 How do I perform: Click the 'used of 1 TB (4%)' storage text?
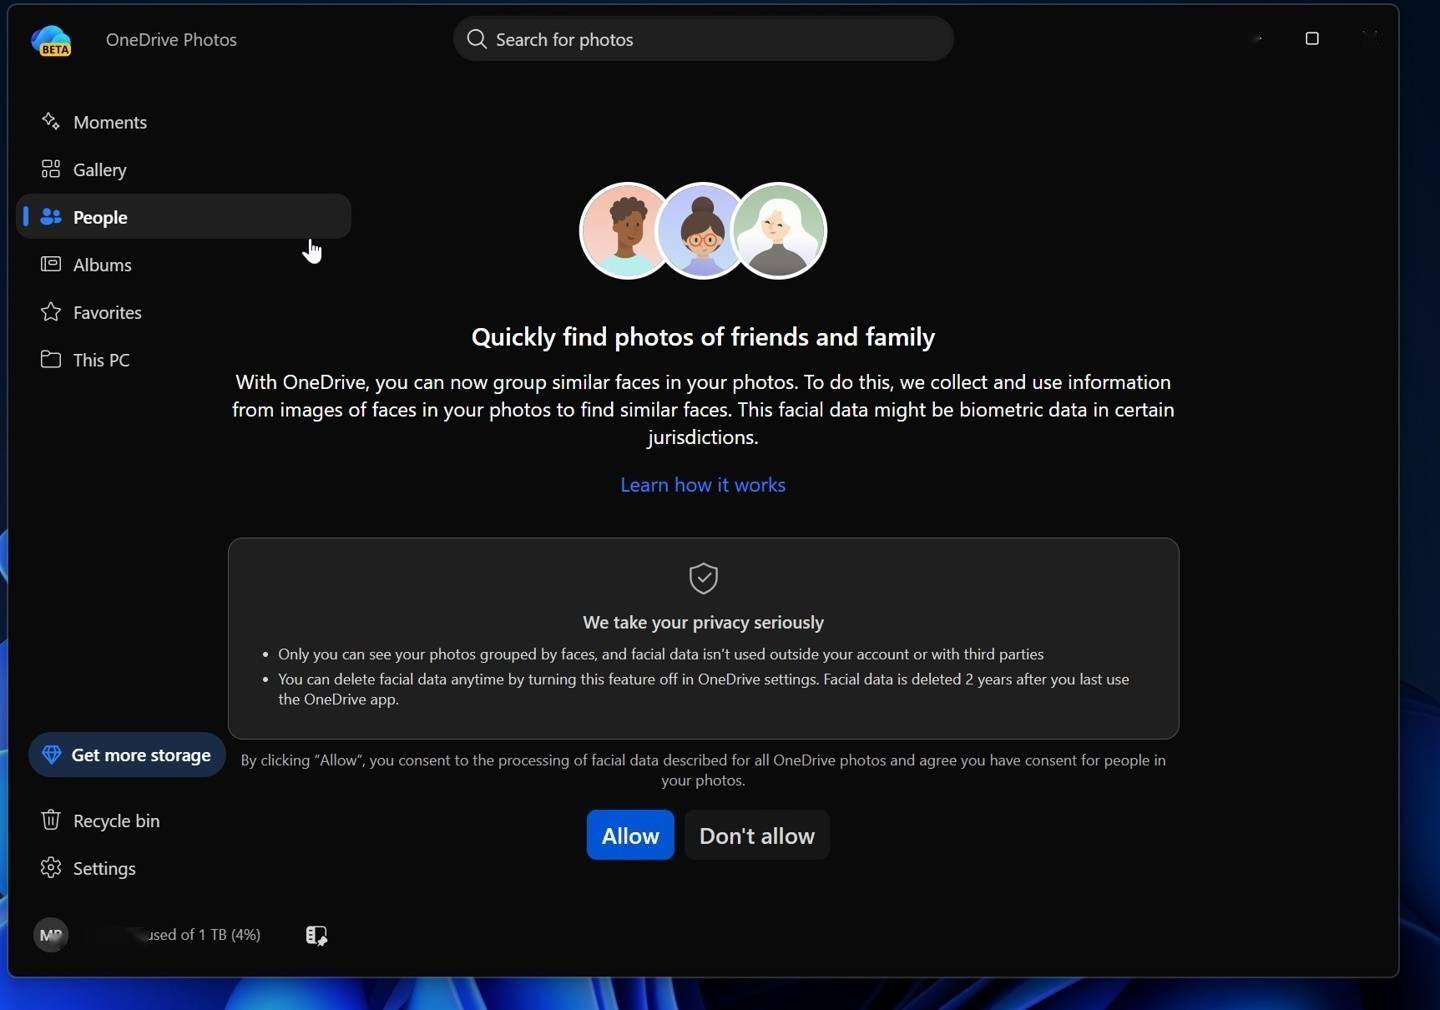pyautogui.click(x=203, y=935)
